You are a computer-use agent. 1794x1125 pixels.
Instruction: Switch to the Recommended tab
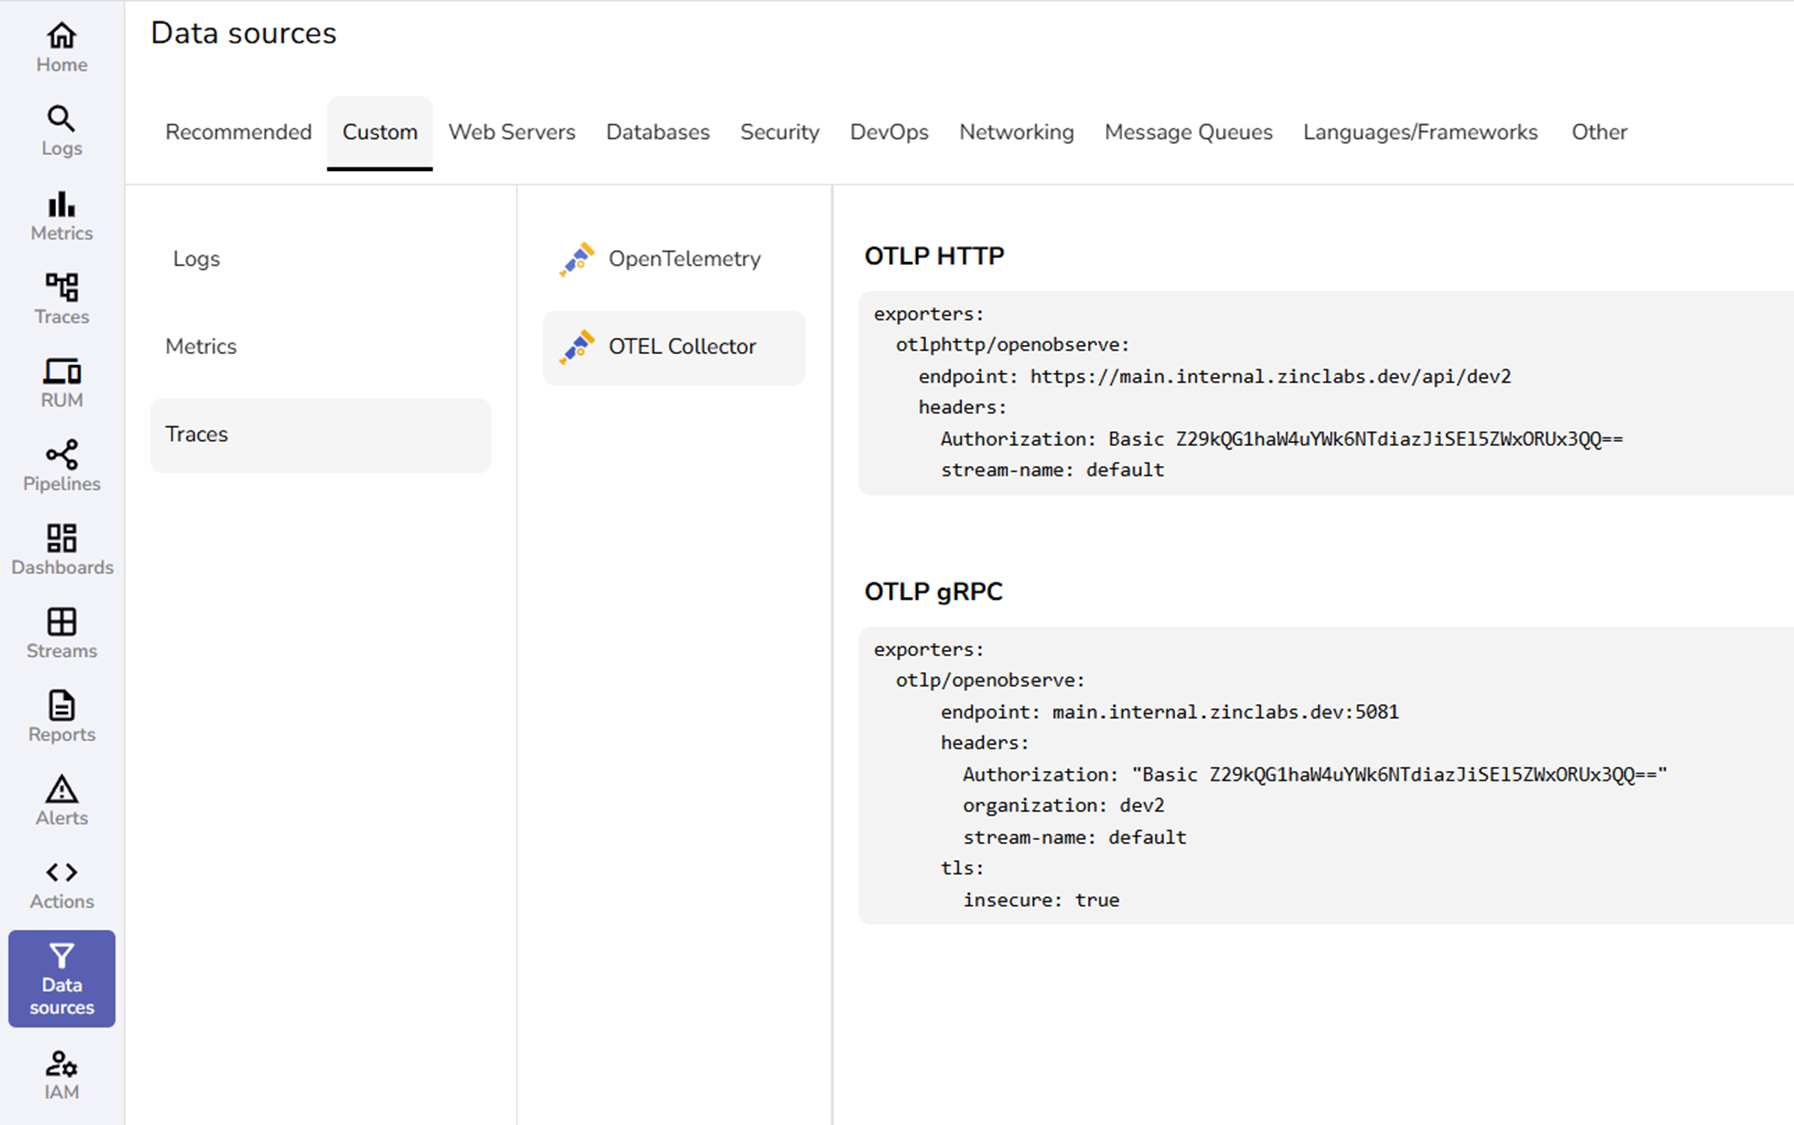[x=238, y=131]
